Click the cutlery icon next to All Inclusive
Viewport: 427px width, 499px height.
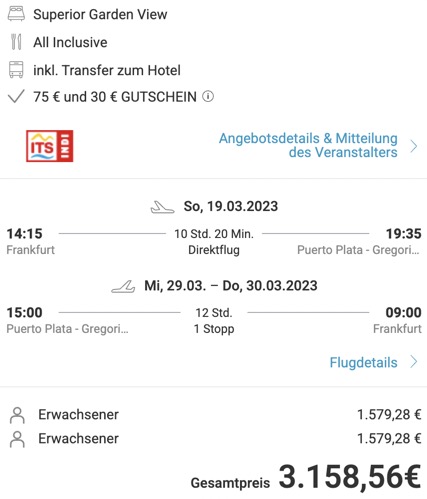coord(16,42)
